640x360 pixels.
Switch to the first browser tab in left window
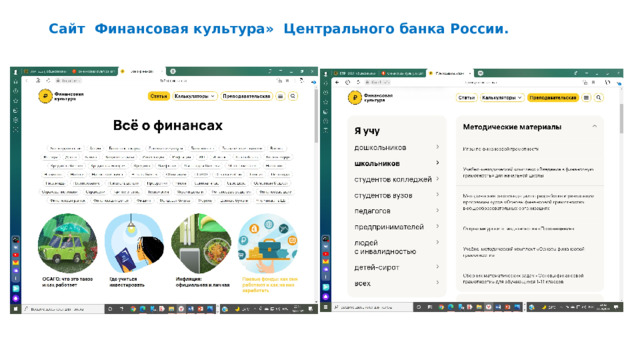click(x=46, y=71)
